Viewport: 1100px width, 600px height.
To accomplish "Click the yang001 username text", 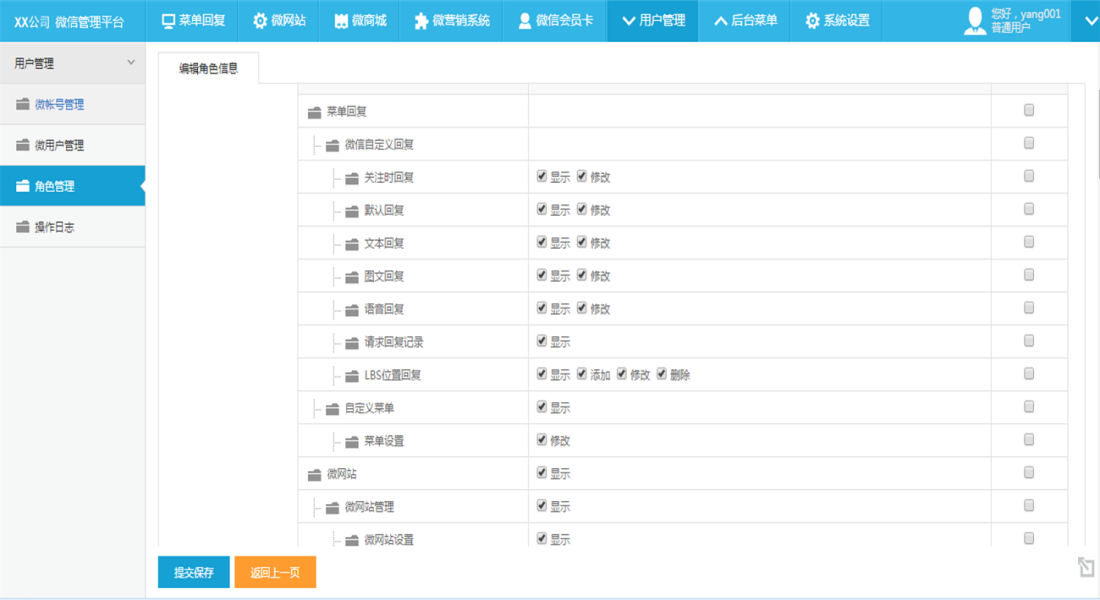I will [x=1040, y=14].
